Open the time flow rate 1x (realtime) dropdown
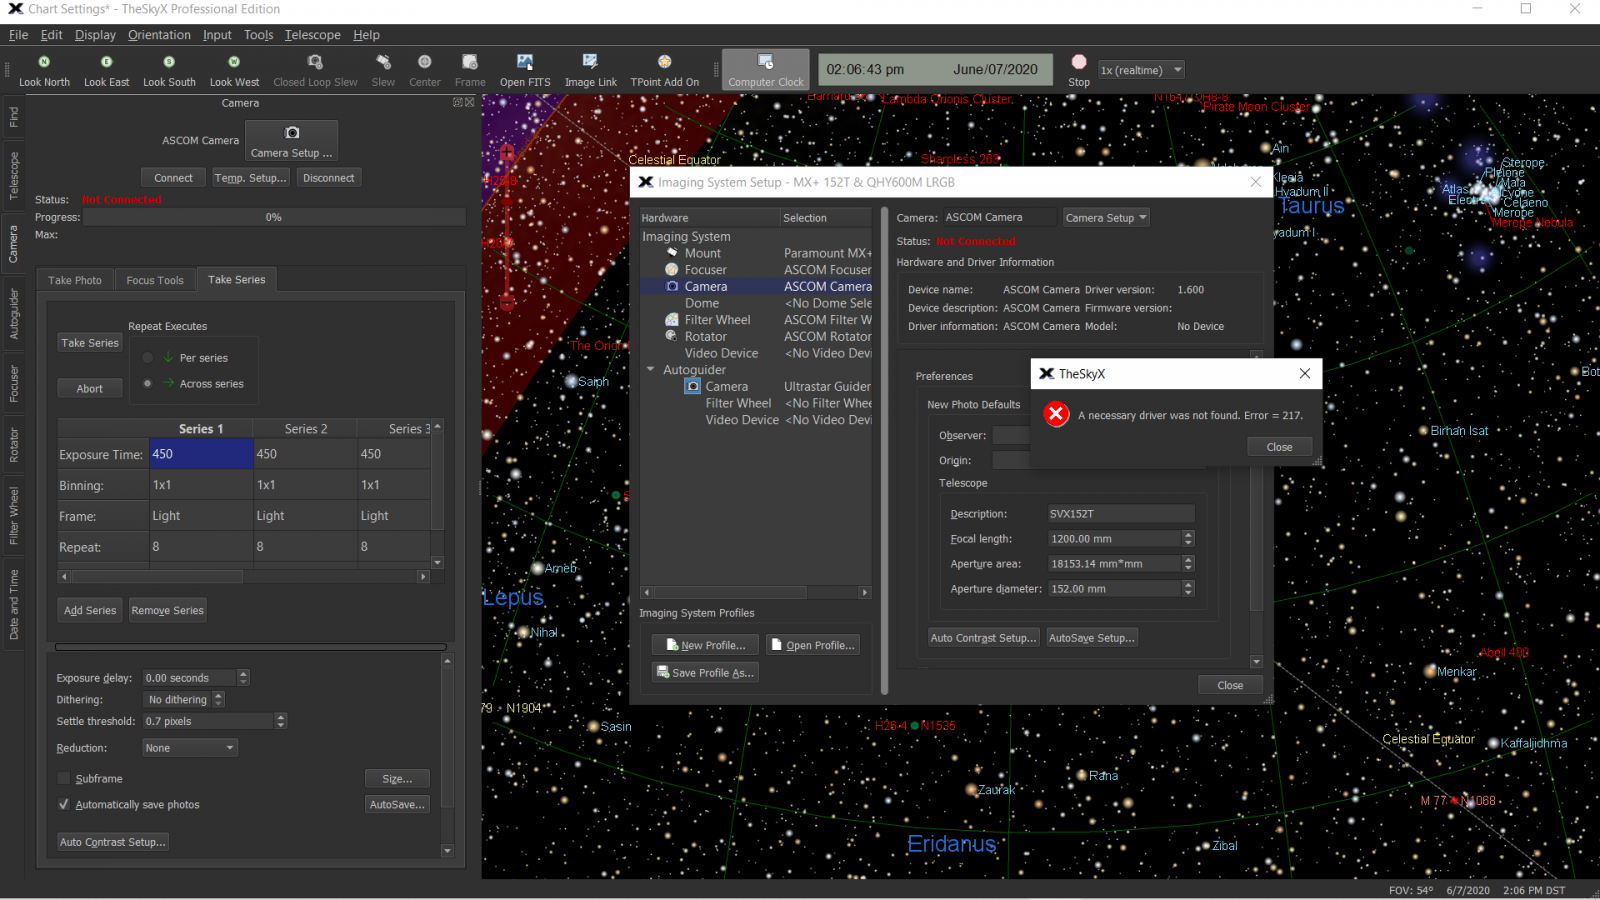 (1141, 70)
